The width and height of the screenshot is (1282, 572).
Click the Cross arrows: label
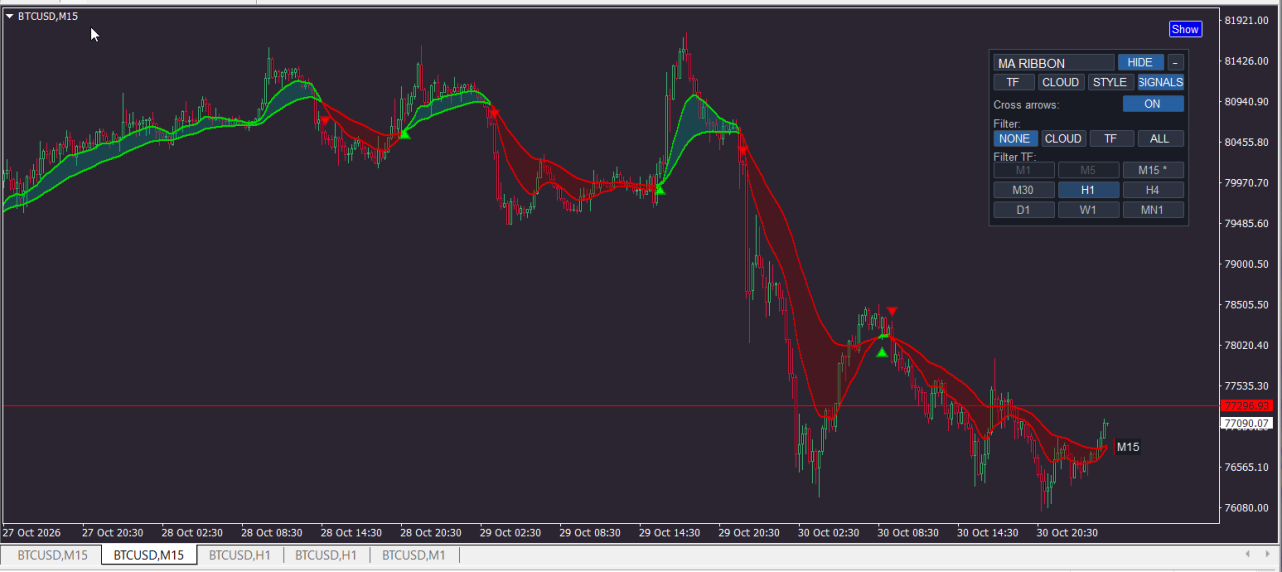(x=1026, y=105)
